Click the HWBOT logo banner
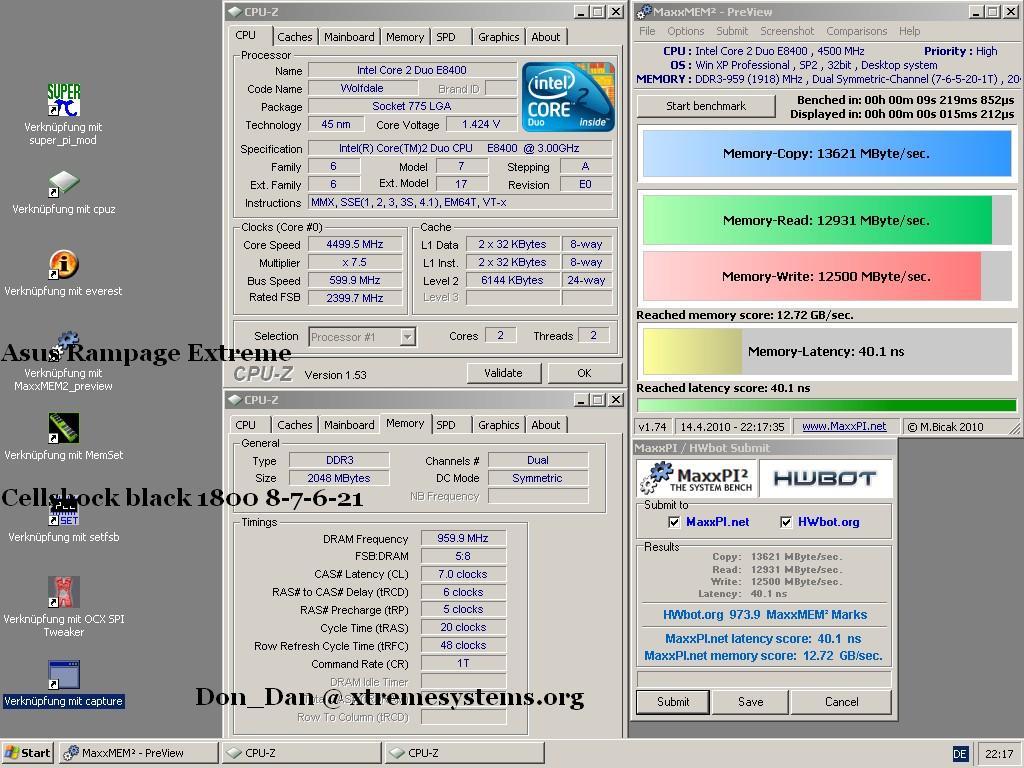The image size is (1024, 768). coord(825,478)
